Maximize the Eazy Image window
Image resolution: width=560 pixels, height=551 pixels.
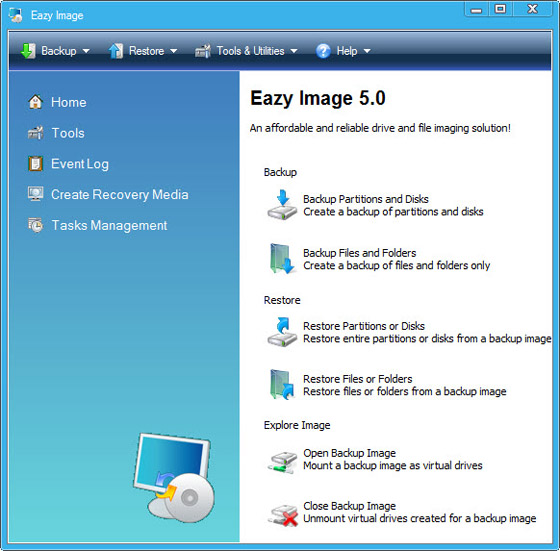tap(500, 9)
